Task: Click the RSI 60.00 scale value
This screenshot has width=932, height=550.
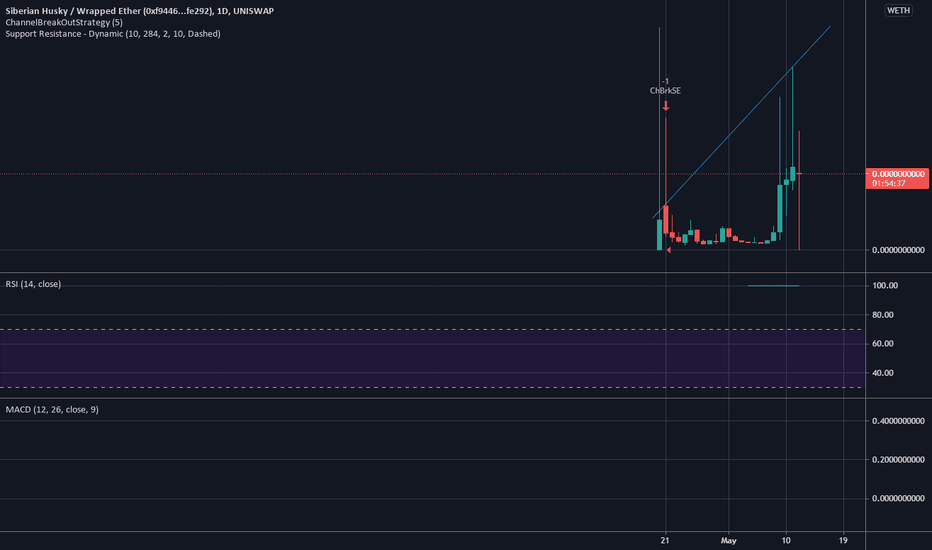Action: point(883,344)
